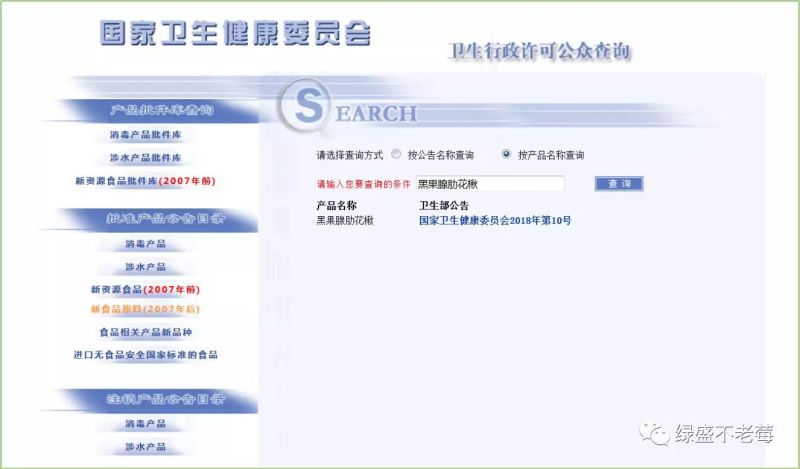Open 消毒产品 under 批准产品公告目录
This screenshot has width=800, height=469.
pyautogui.click(x=145, y=244)
